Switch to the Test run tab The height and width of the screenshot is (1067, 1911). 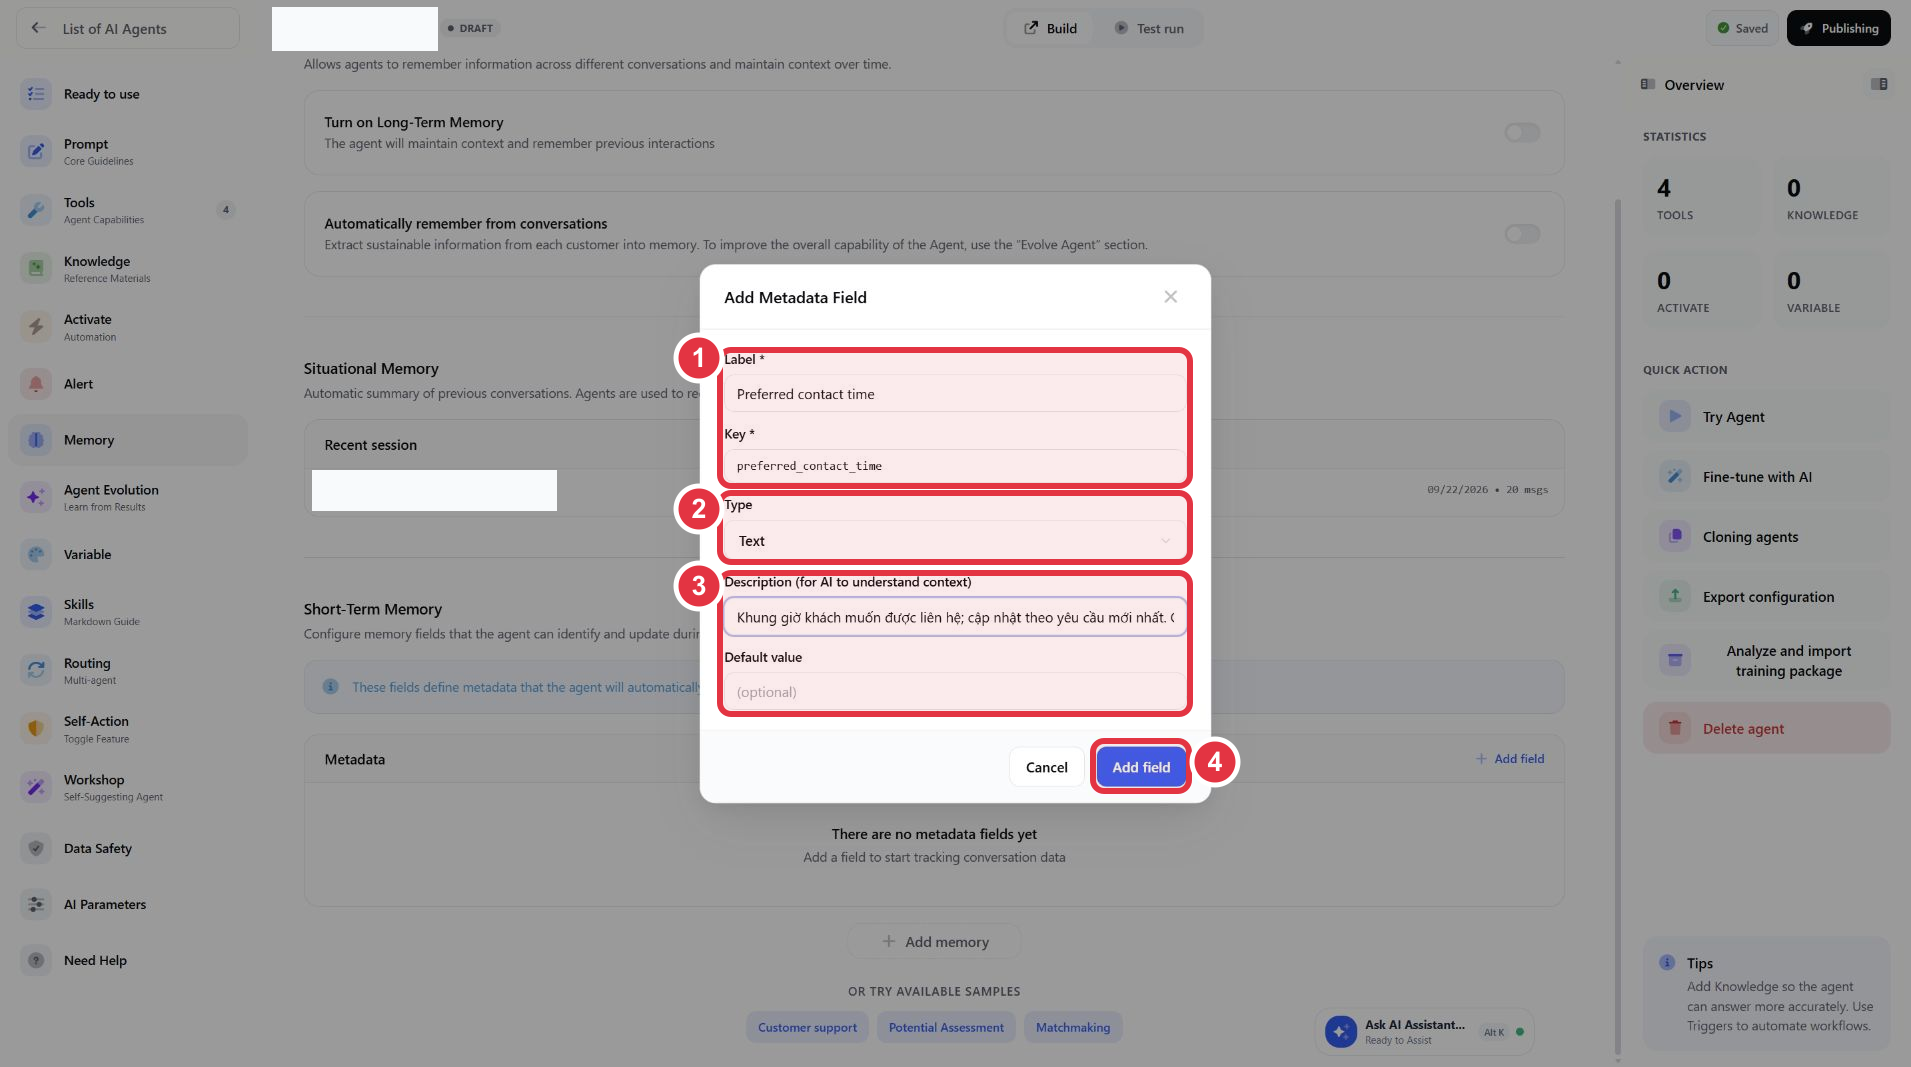tap(1149, 28)
